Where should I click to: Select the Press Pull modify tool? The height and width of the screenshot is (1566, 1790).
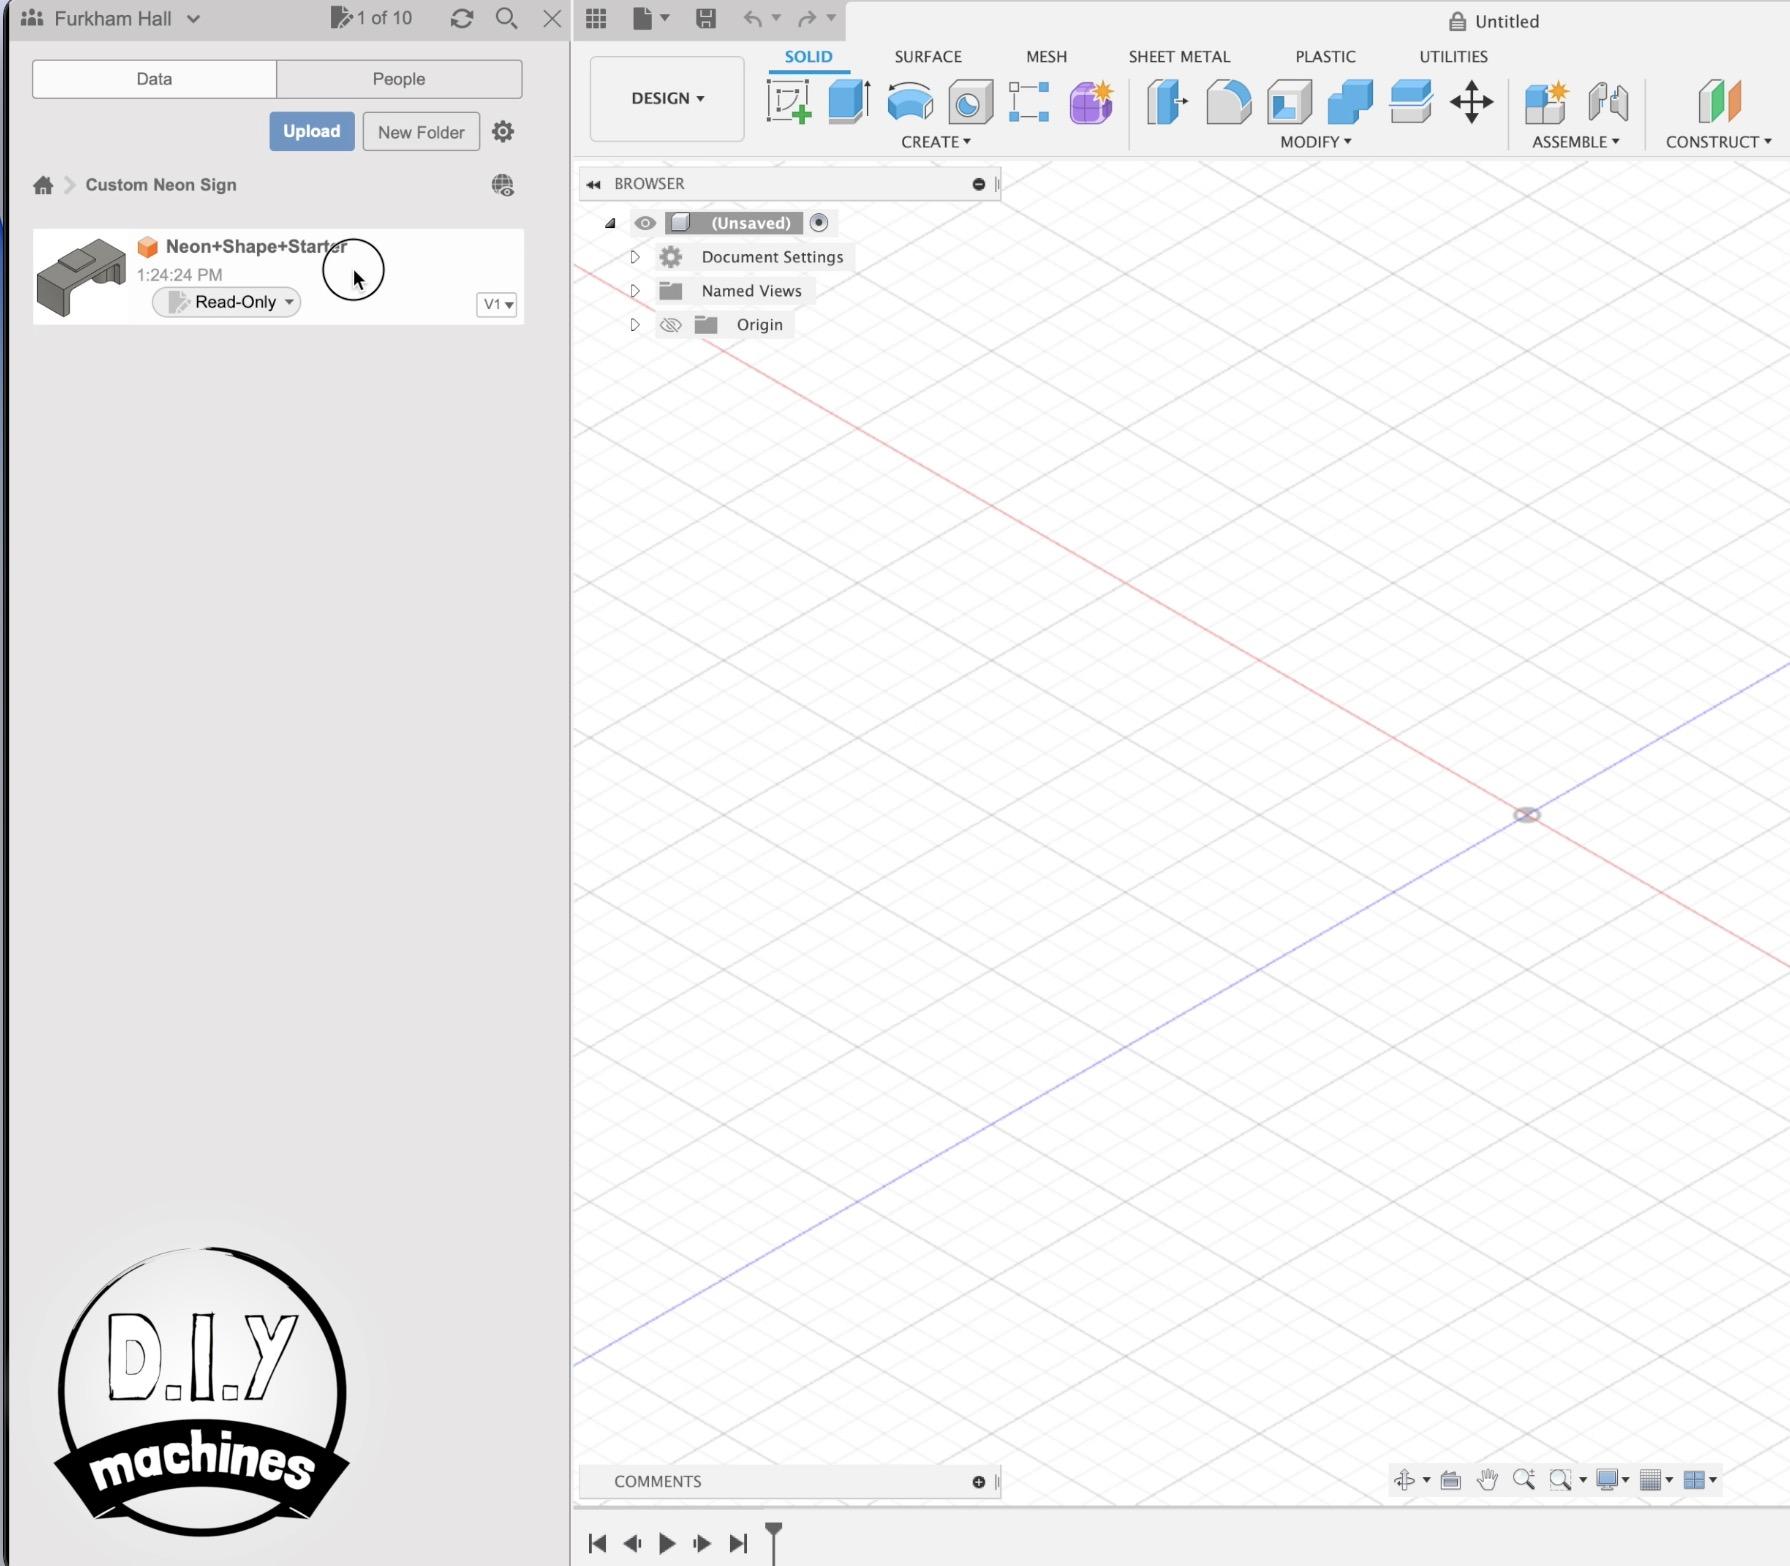(x=1166, y=101)
